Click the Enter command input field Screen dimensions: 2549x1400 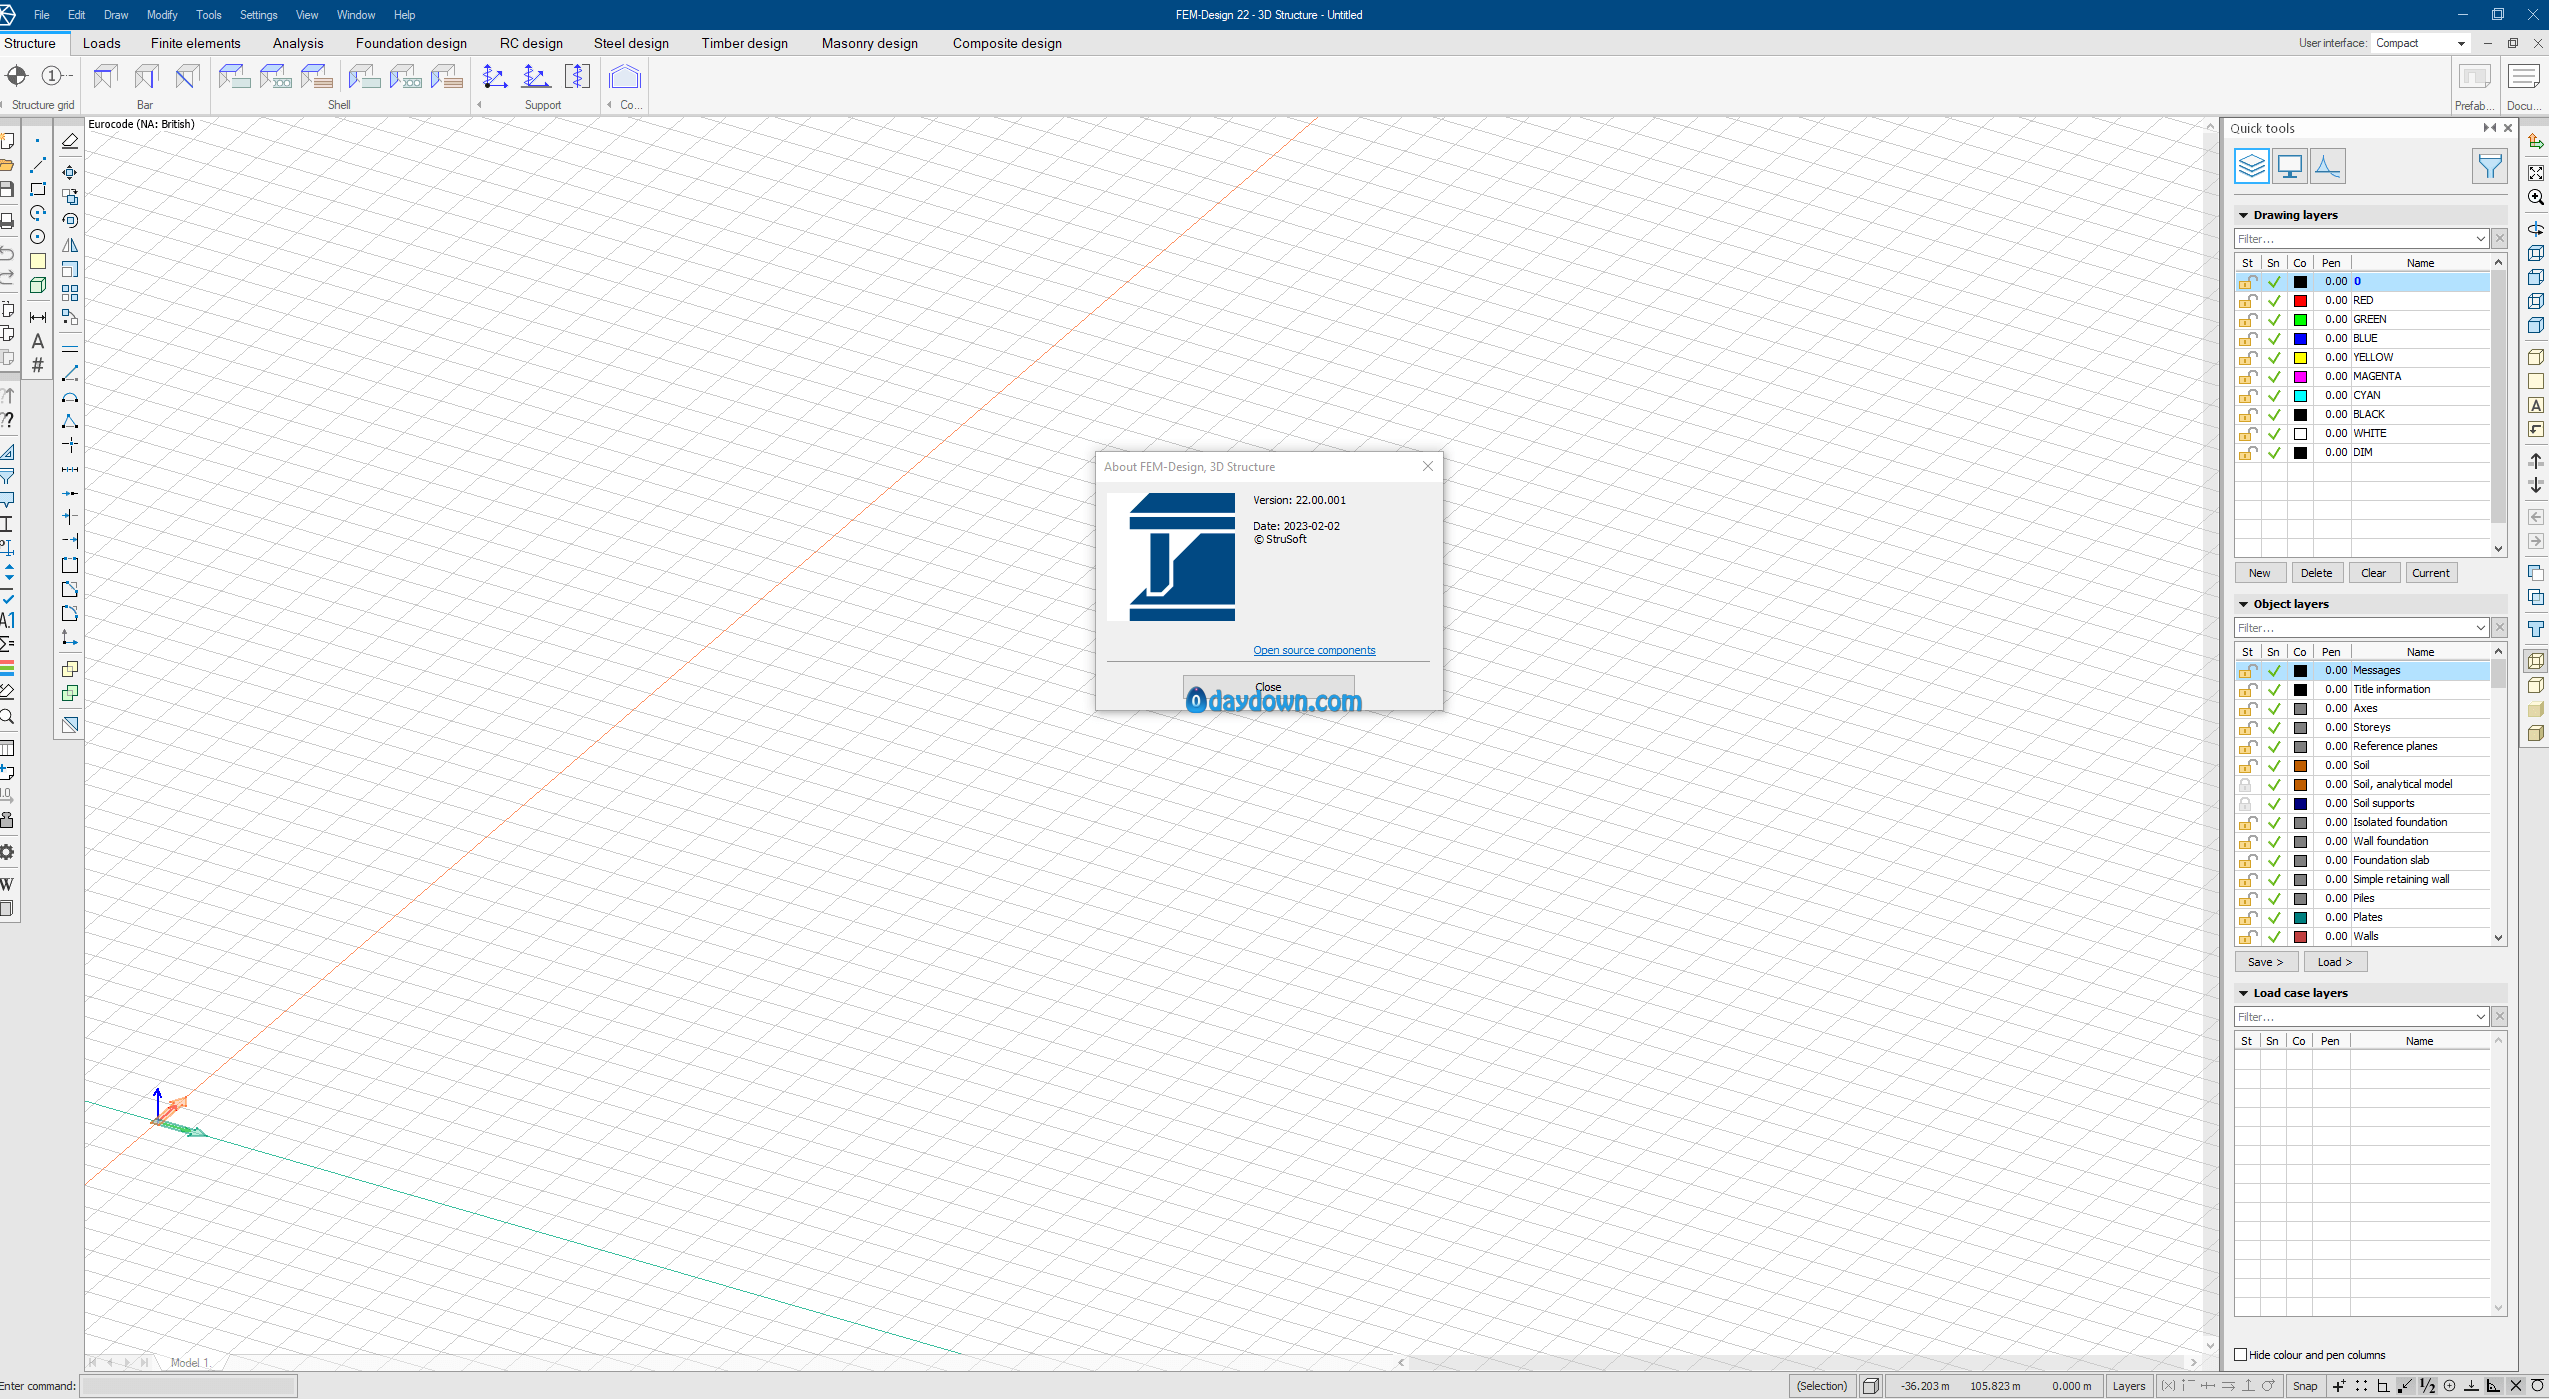[188, 1386]
